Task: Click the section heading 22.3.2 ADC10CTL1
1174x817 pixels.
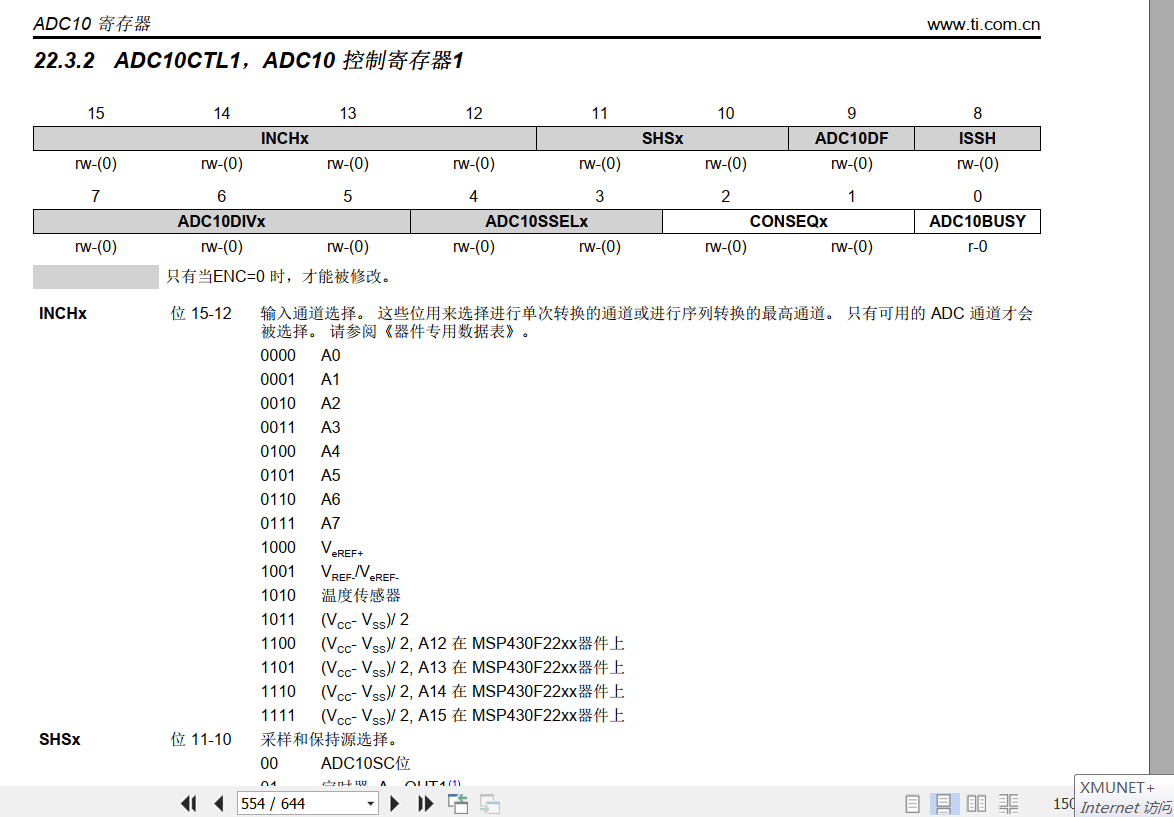Action: pyautogui.click(x=249, y=61)
